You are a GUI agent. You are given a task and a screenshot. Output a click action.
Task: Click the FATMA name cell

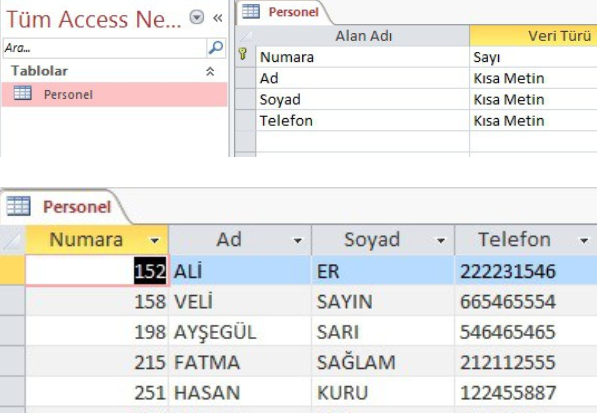point(240,362)
